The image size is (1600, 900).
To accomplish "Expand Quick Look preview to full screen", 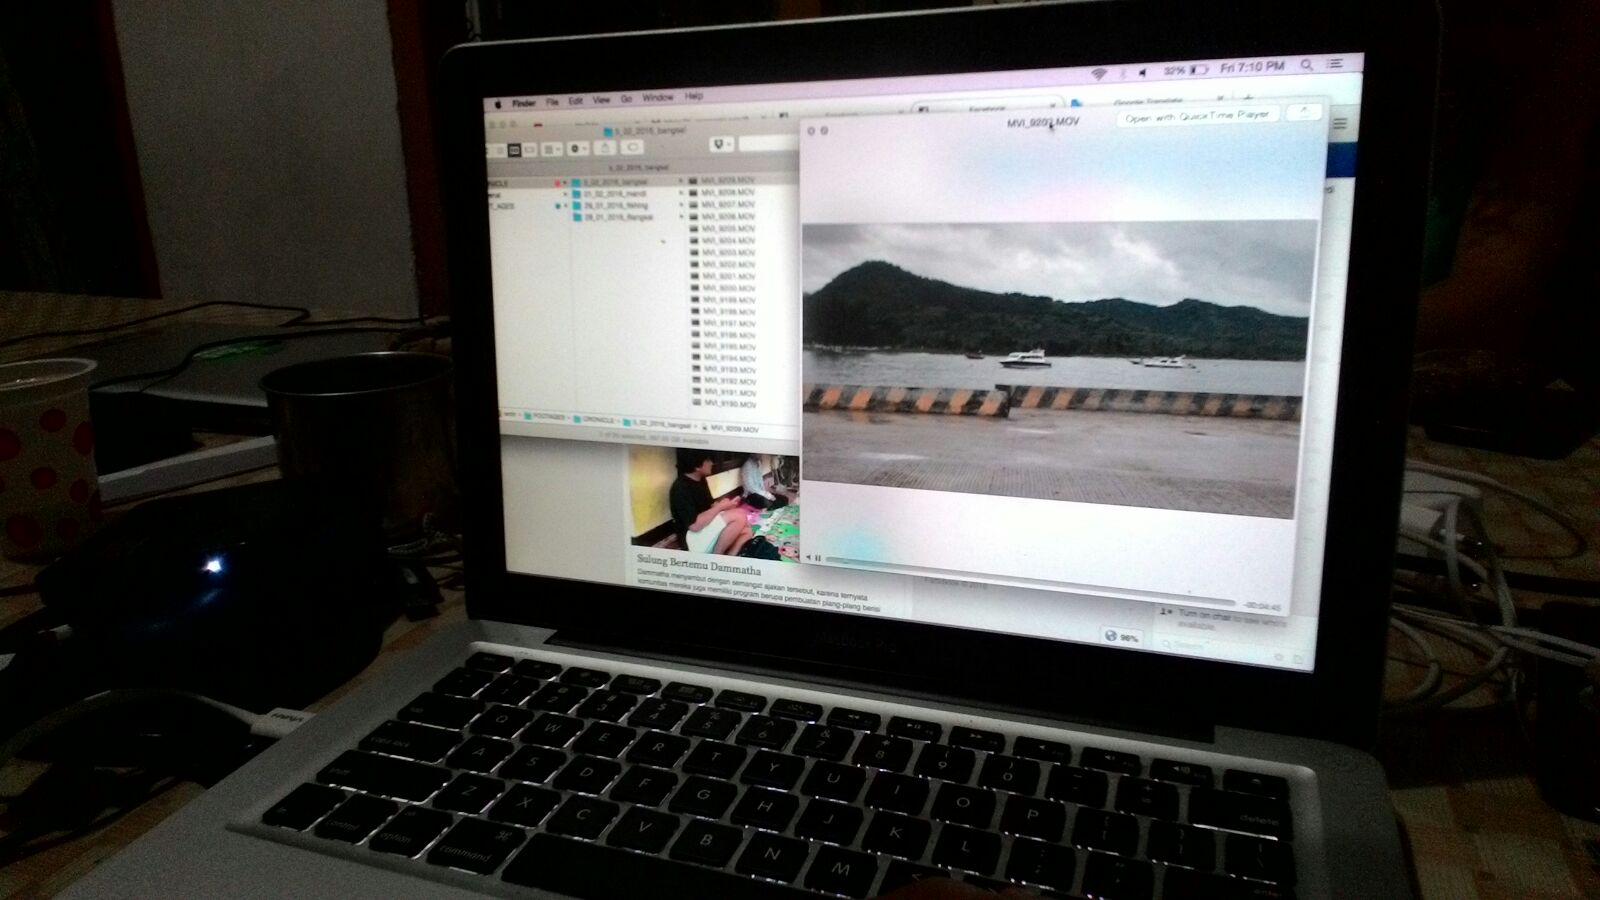I will (x=824, y=130).
